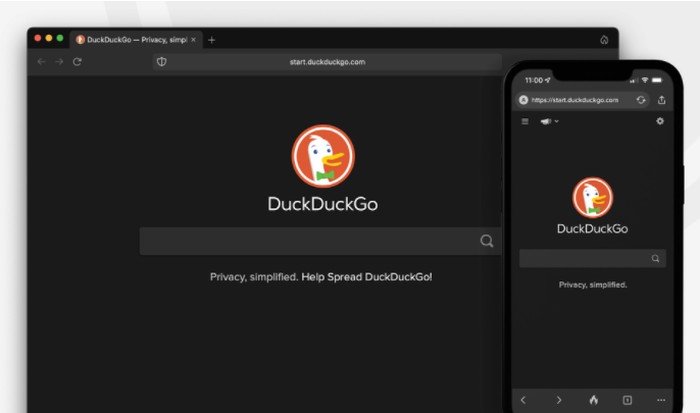Screen dimensions: 700x413
Task: Tap the back chevron in phone bottom bar
Action: 524,400
